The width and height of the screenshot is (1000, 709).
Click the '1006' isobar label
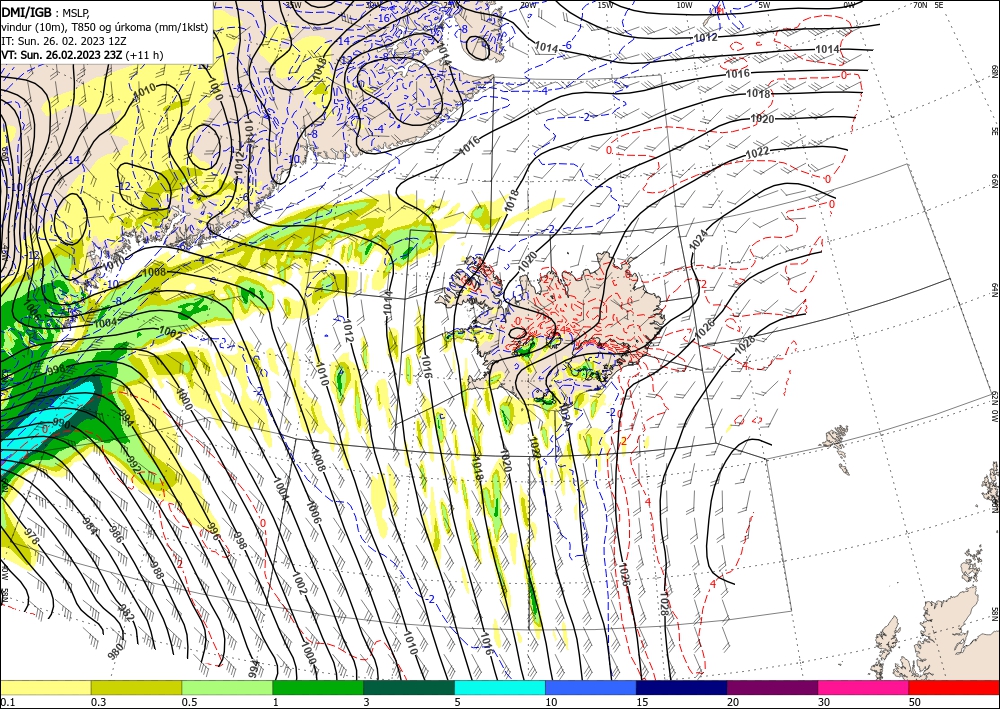pos(313,511)
